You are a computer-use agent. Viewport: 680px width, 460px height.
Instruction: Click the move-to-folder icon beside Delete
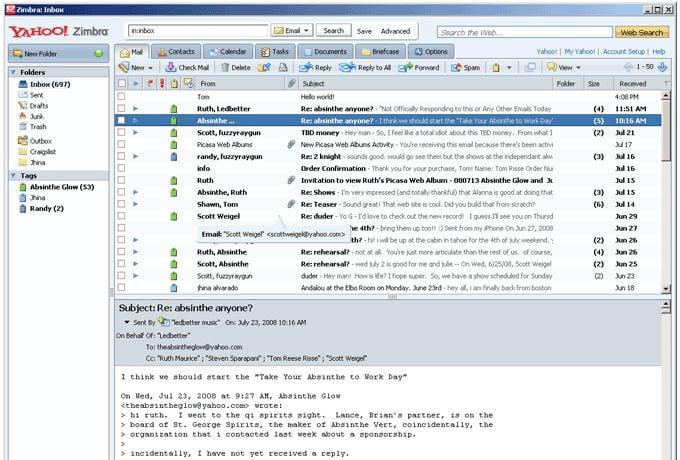(264, 68)
